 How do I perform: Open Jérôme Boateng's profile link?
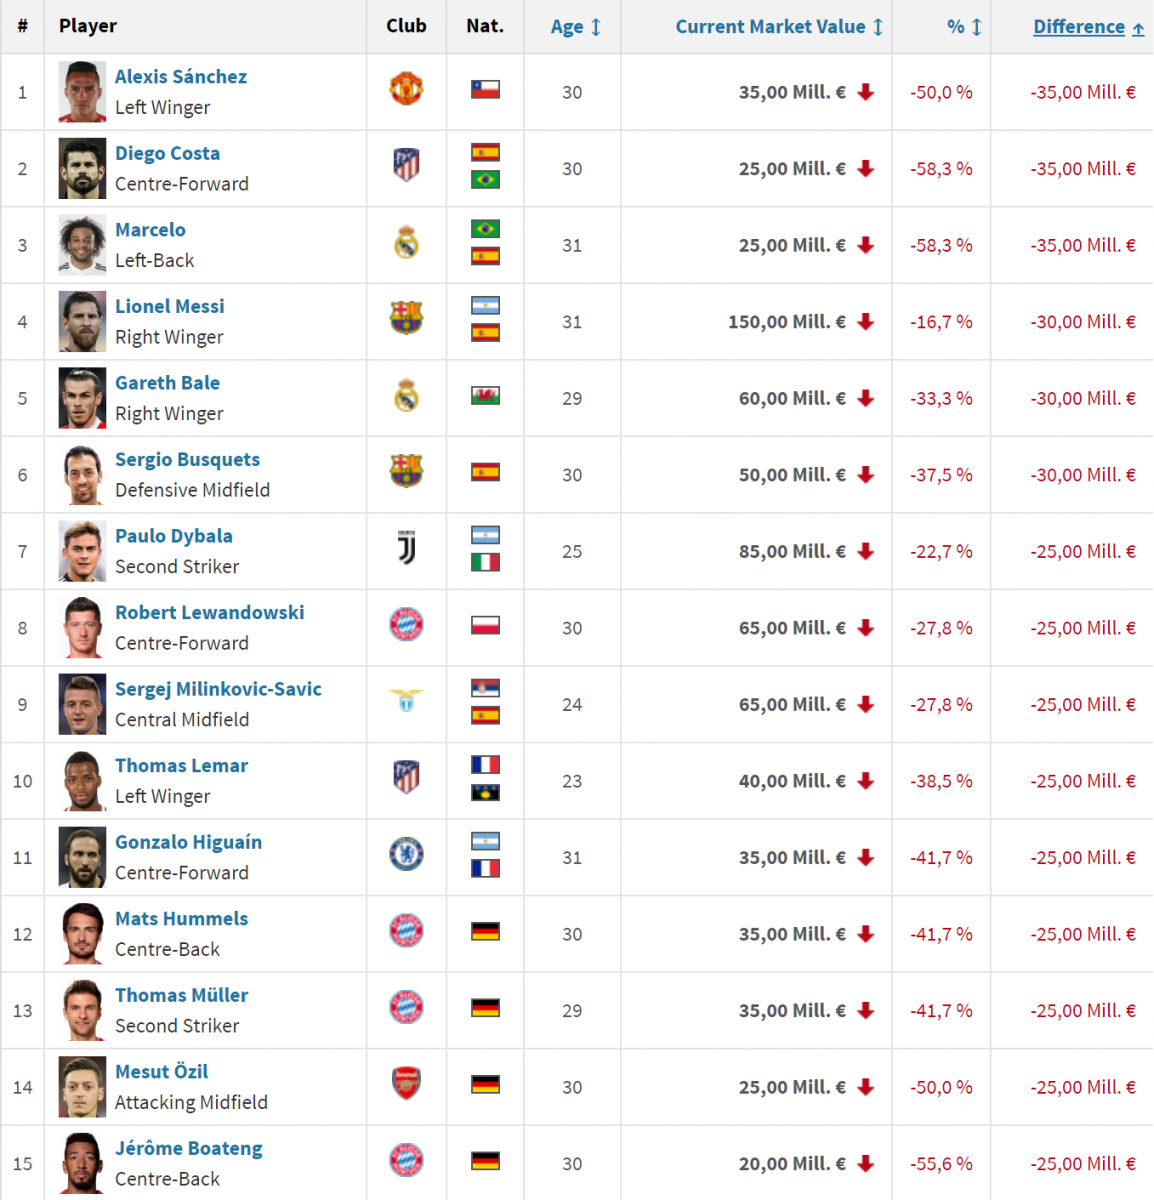(189, 1148)
